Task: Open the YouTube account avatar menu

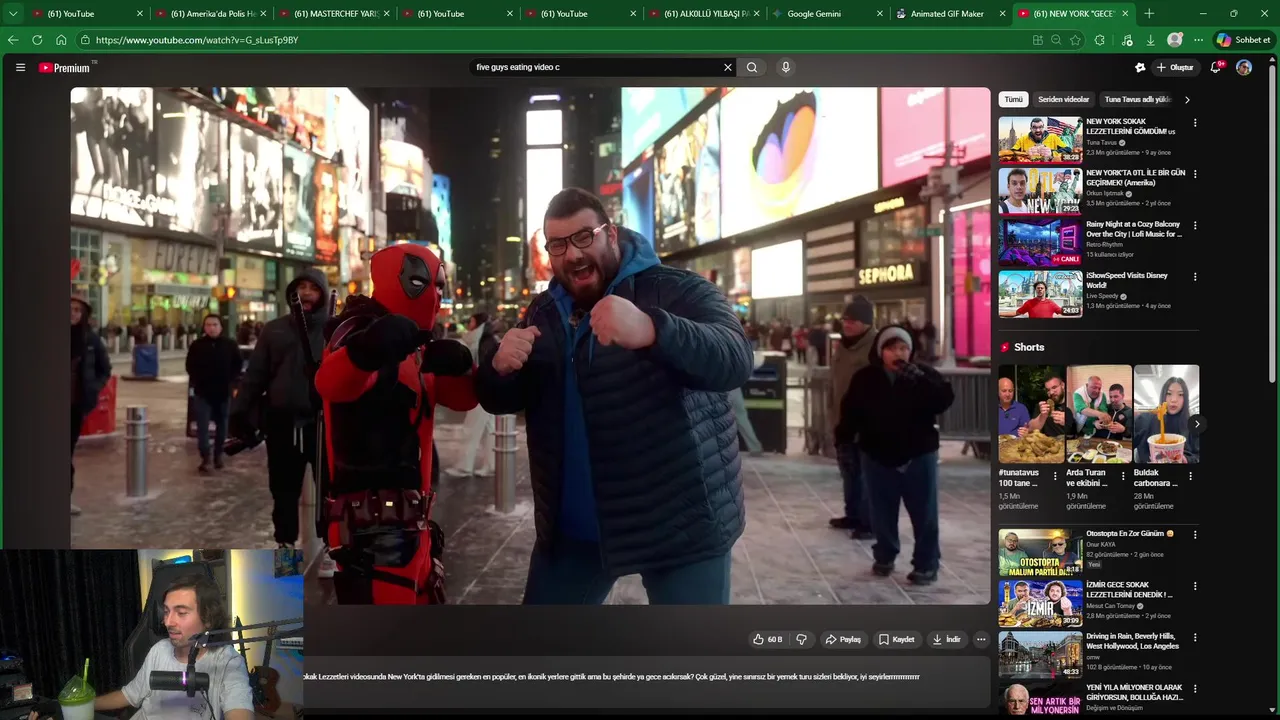Action: tap(1244, 67)
